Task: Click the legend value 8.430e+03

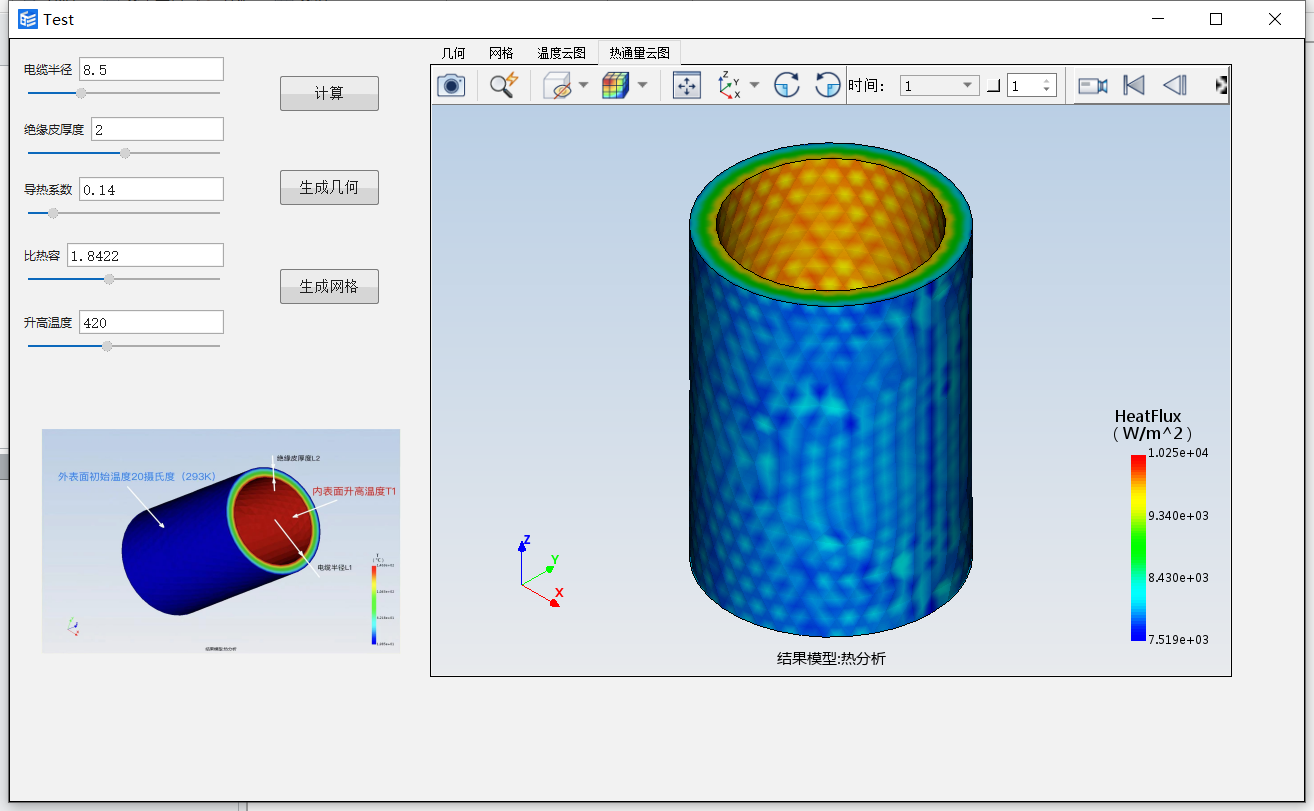Action: [1178, 577]
